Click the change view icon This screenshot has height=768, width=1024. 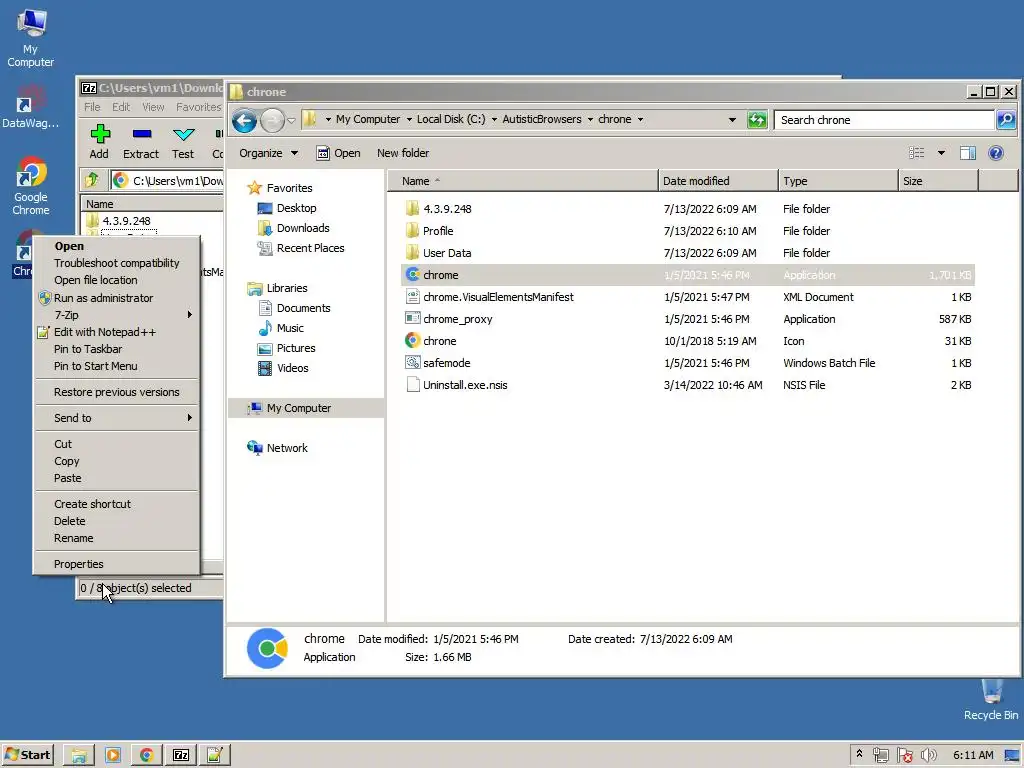[917, 153]
